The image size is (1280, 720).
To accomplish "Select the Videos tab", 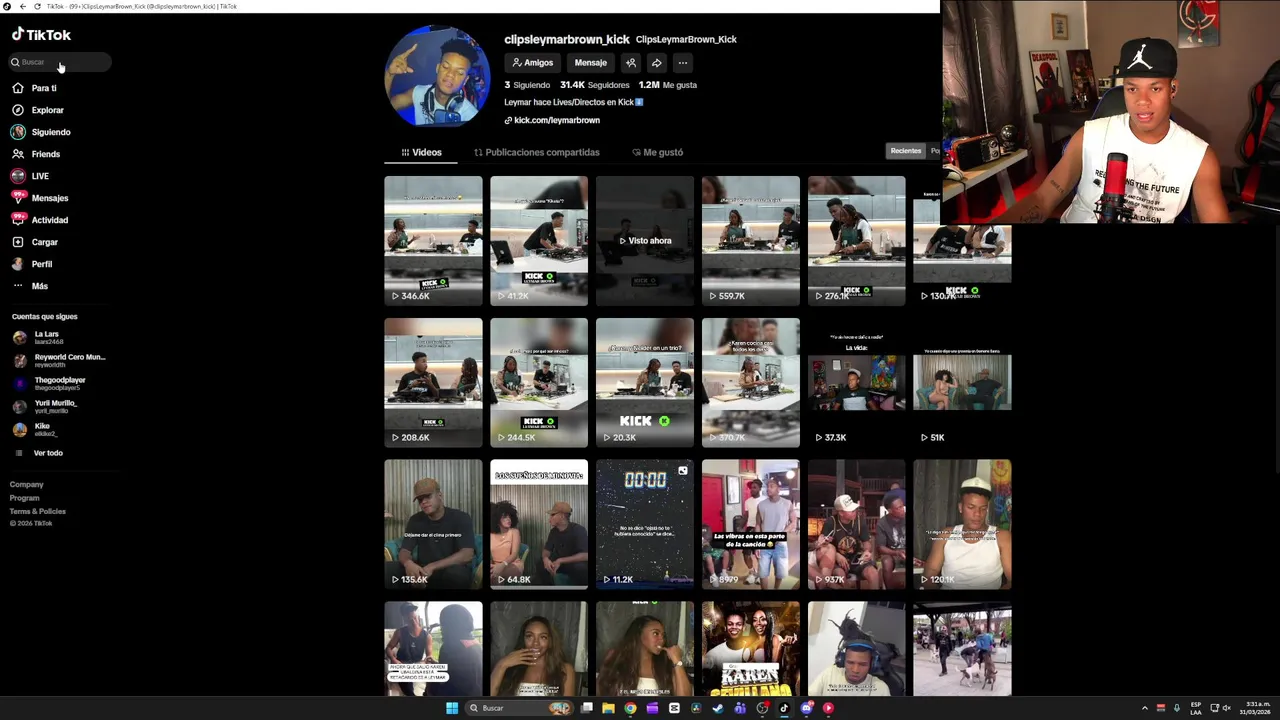I will tap(421, 152).
